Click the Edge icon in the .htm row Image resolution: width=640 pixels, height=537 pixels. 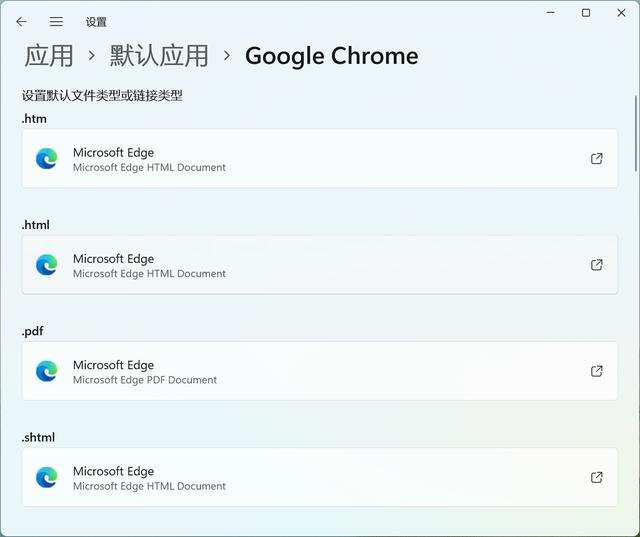47,159
